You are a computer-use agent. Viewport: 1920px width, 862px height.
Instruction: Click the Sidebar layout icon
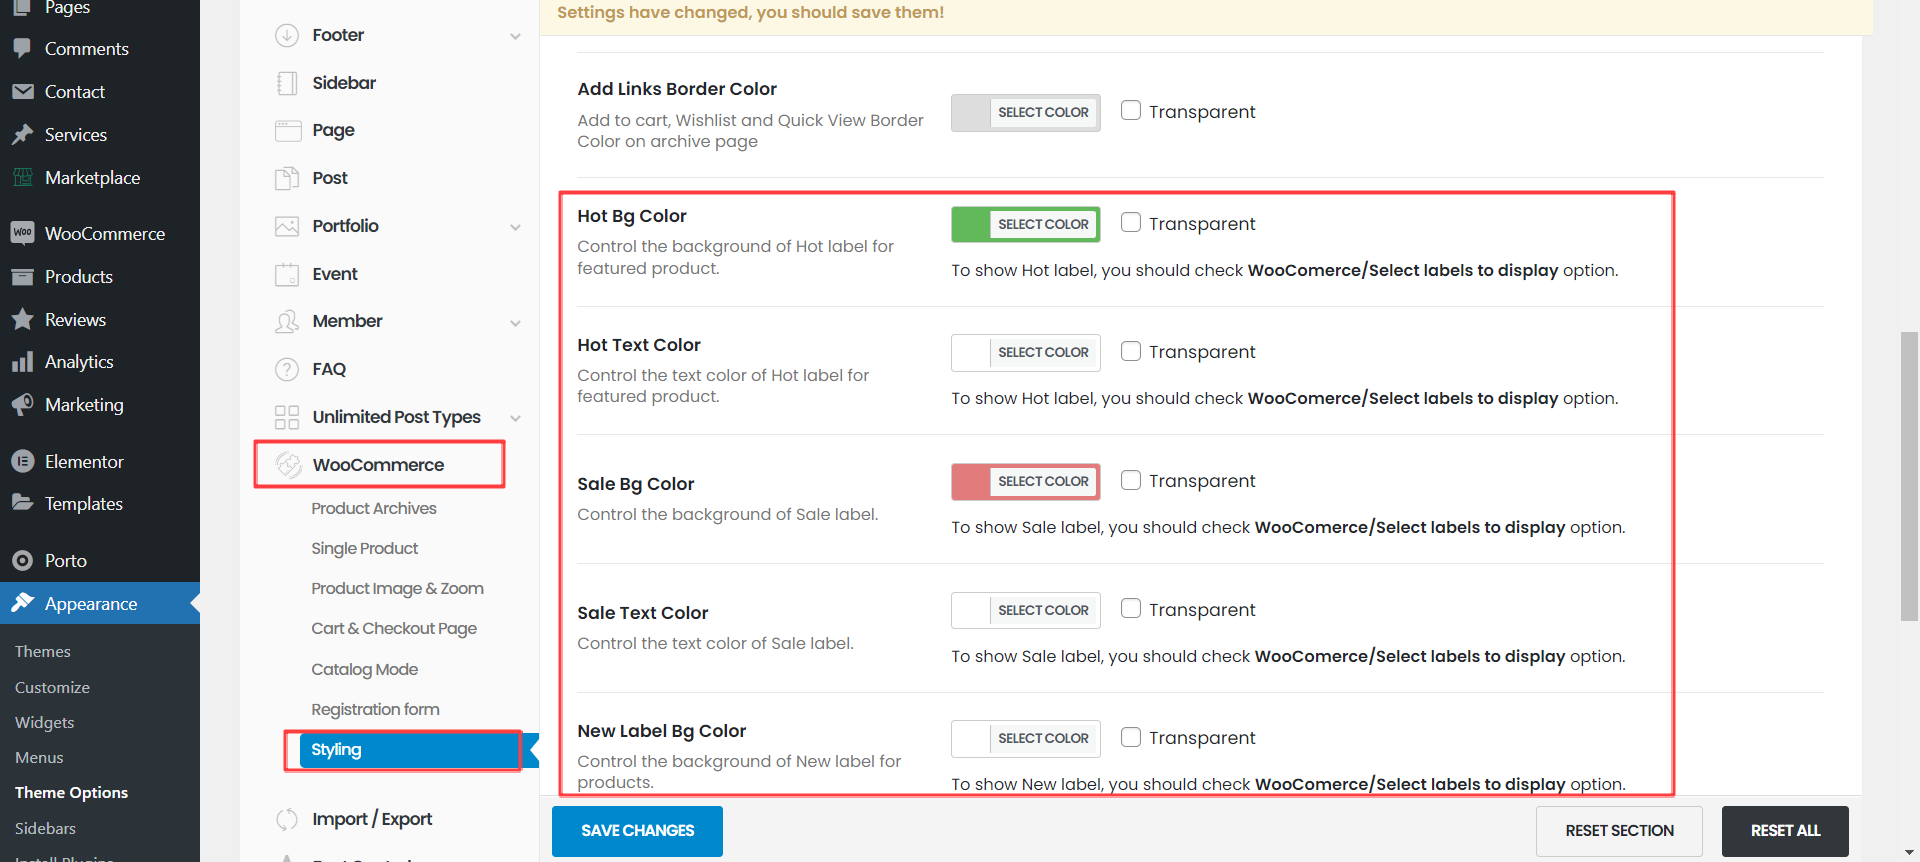(287, 83)
